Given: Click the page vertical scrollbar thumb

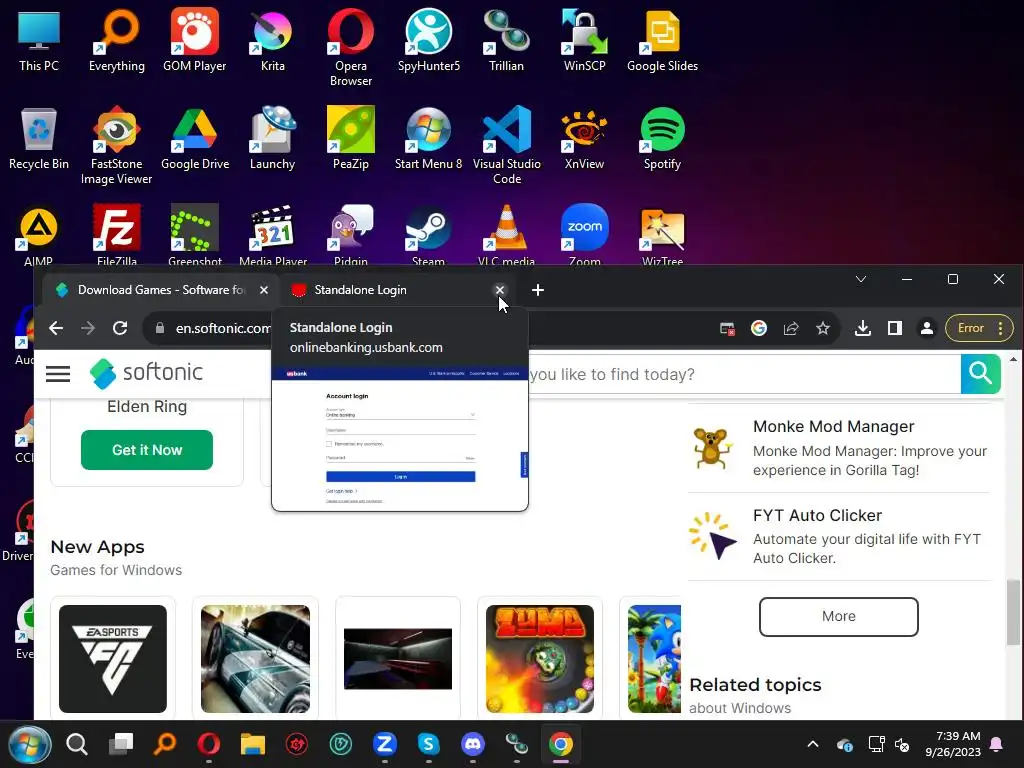Looking at the screenshot, I should 1013,611.
